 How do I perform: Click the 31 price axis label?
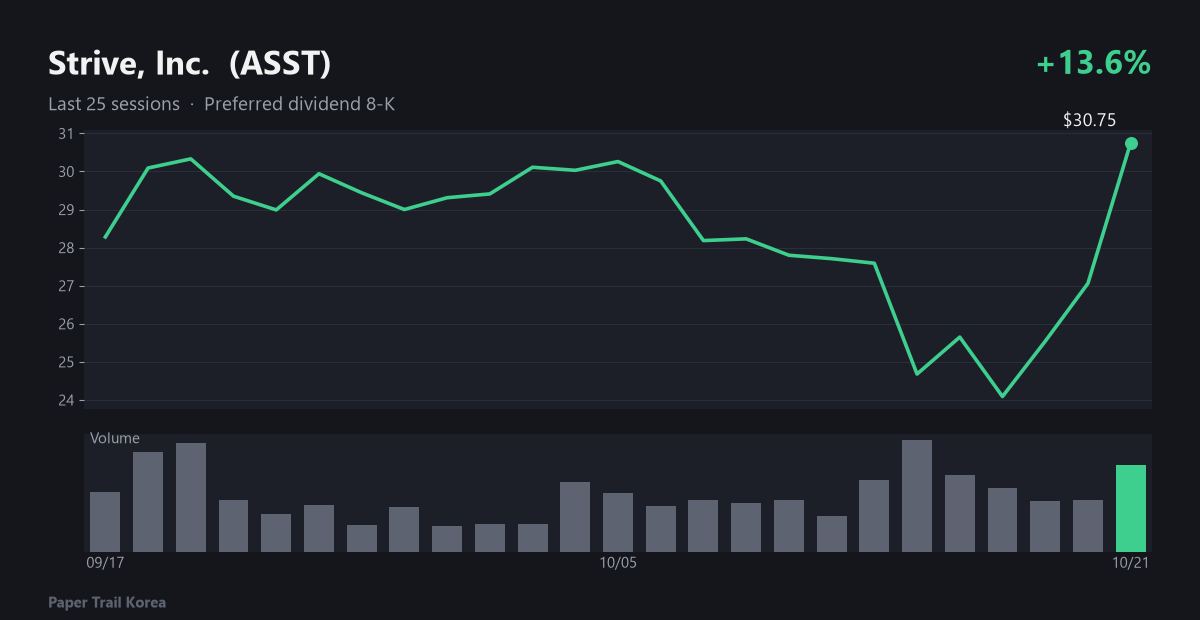(64, 134)
